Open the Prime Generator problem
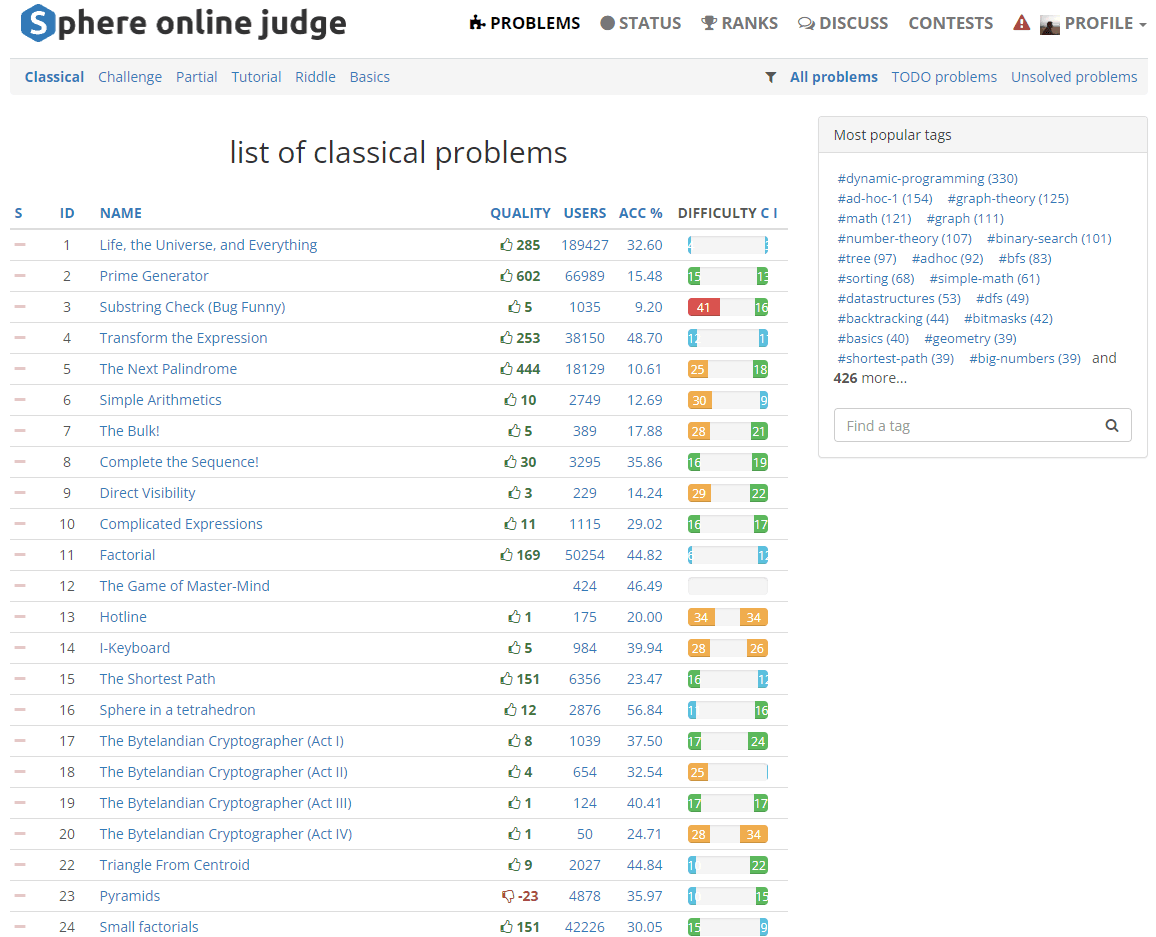This screenshot has height=937, width=1156. point(154,276)
